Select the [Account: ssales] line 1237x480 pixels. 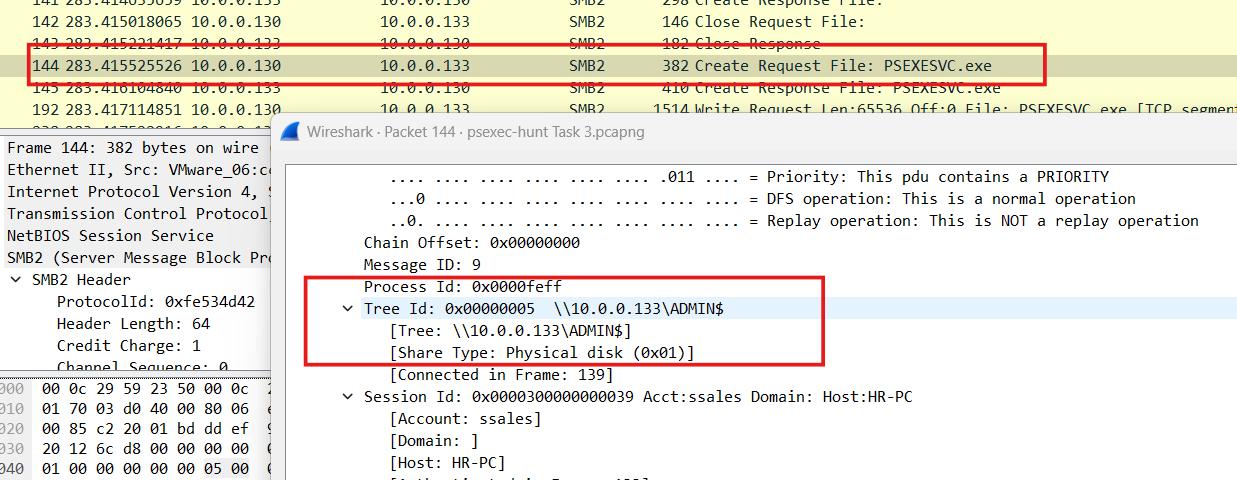point(465,419)
